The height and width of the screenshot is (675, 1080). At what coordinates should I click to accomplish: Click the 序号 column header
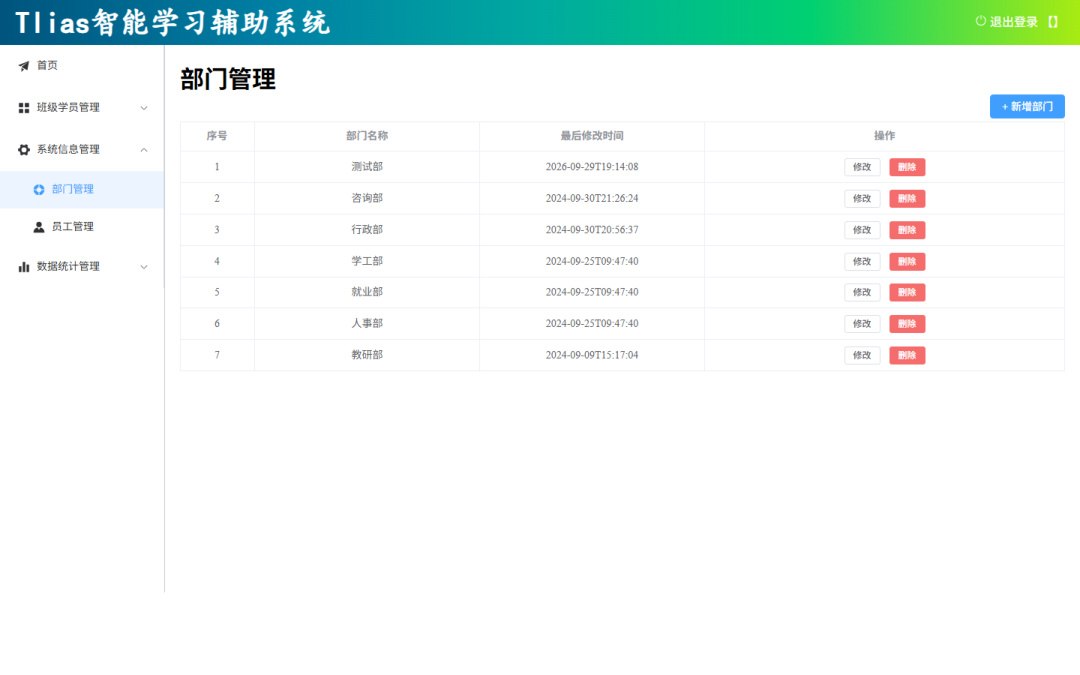coord(217,136)
